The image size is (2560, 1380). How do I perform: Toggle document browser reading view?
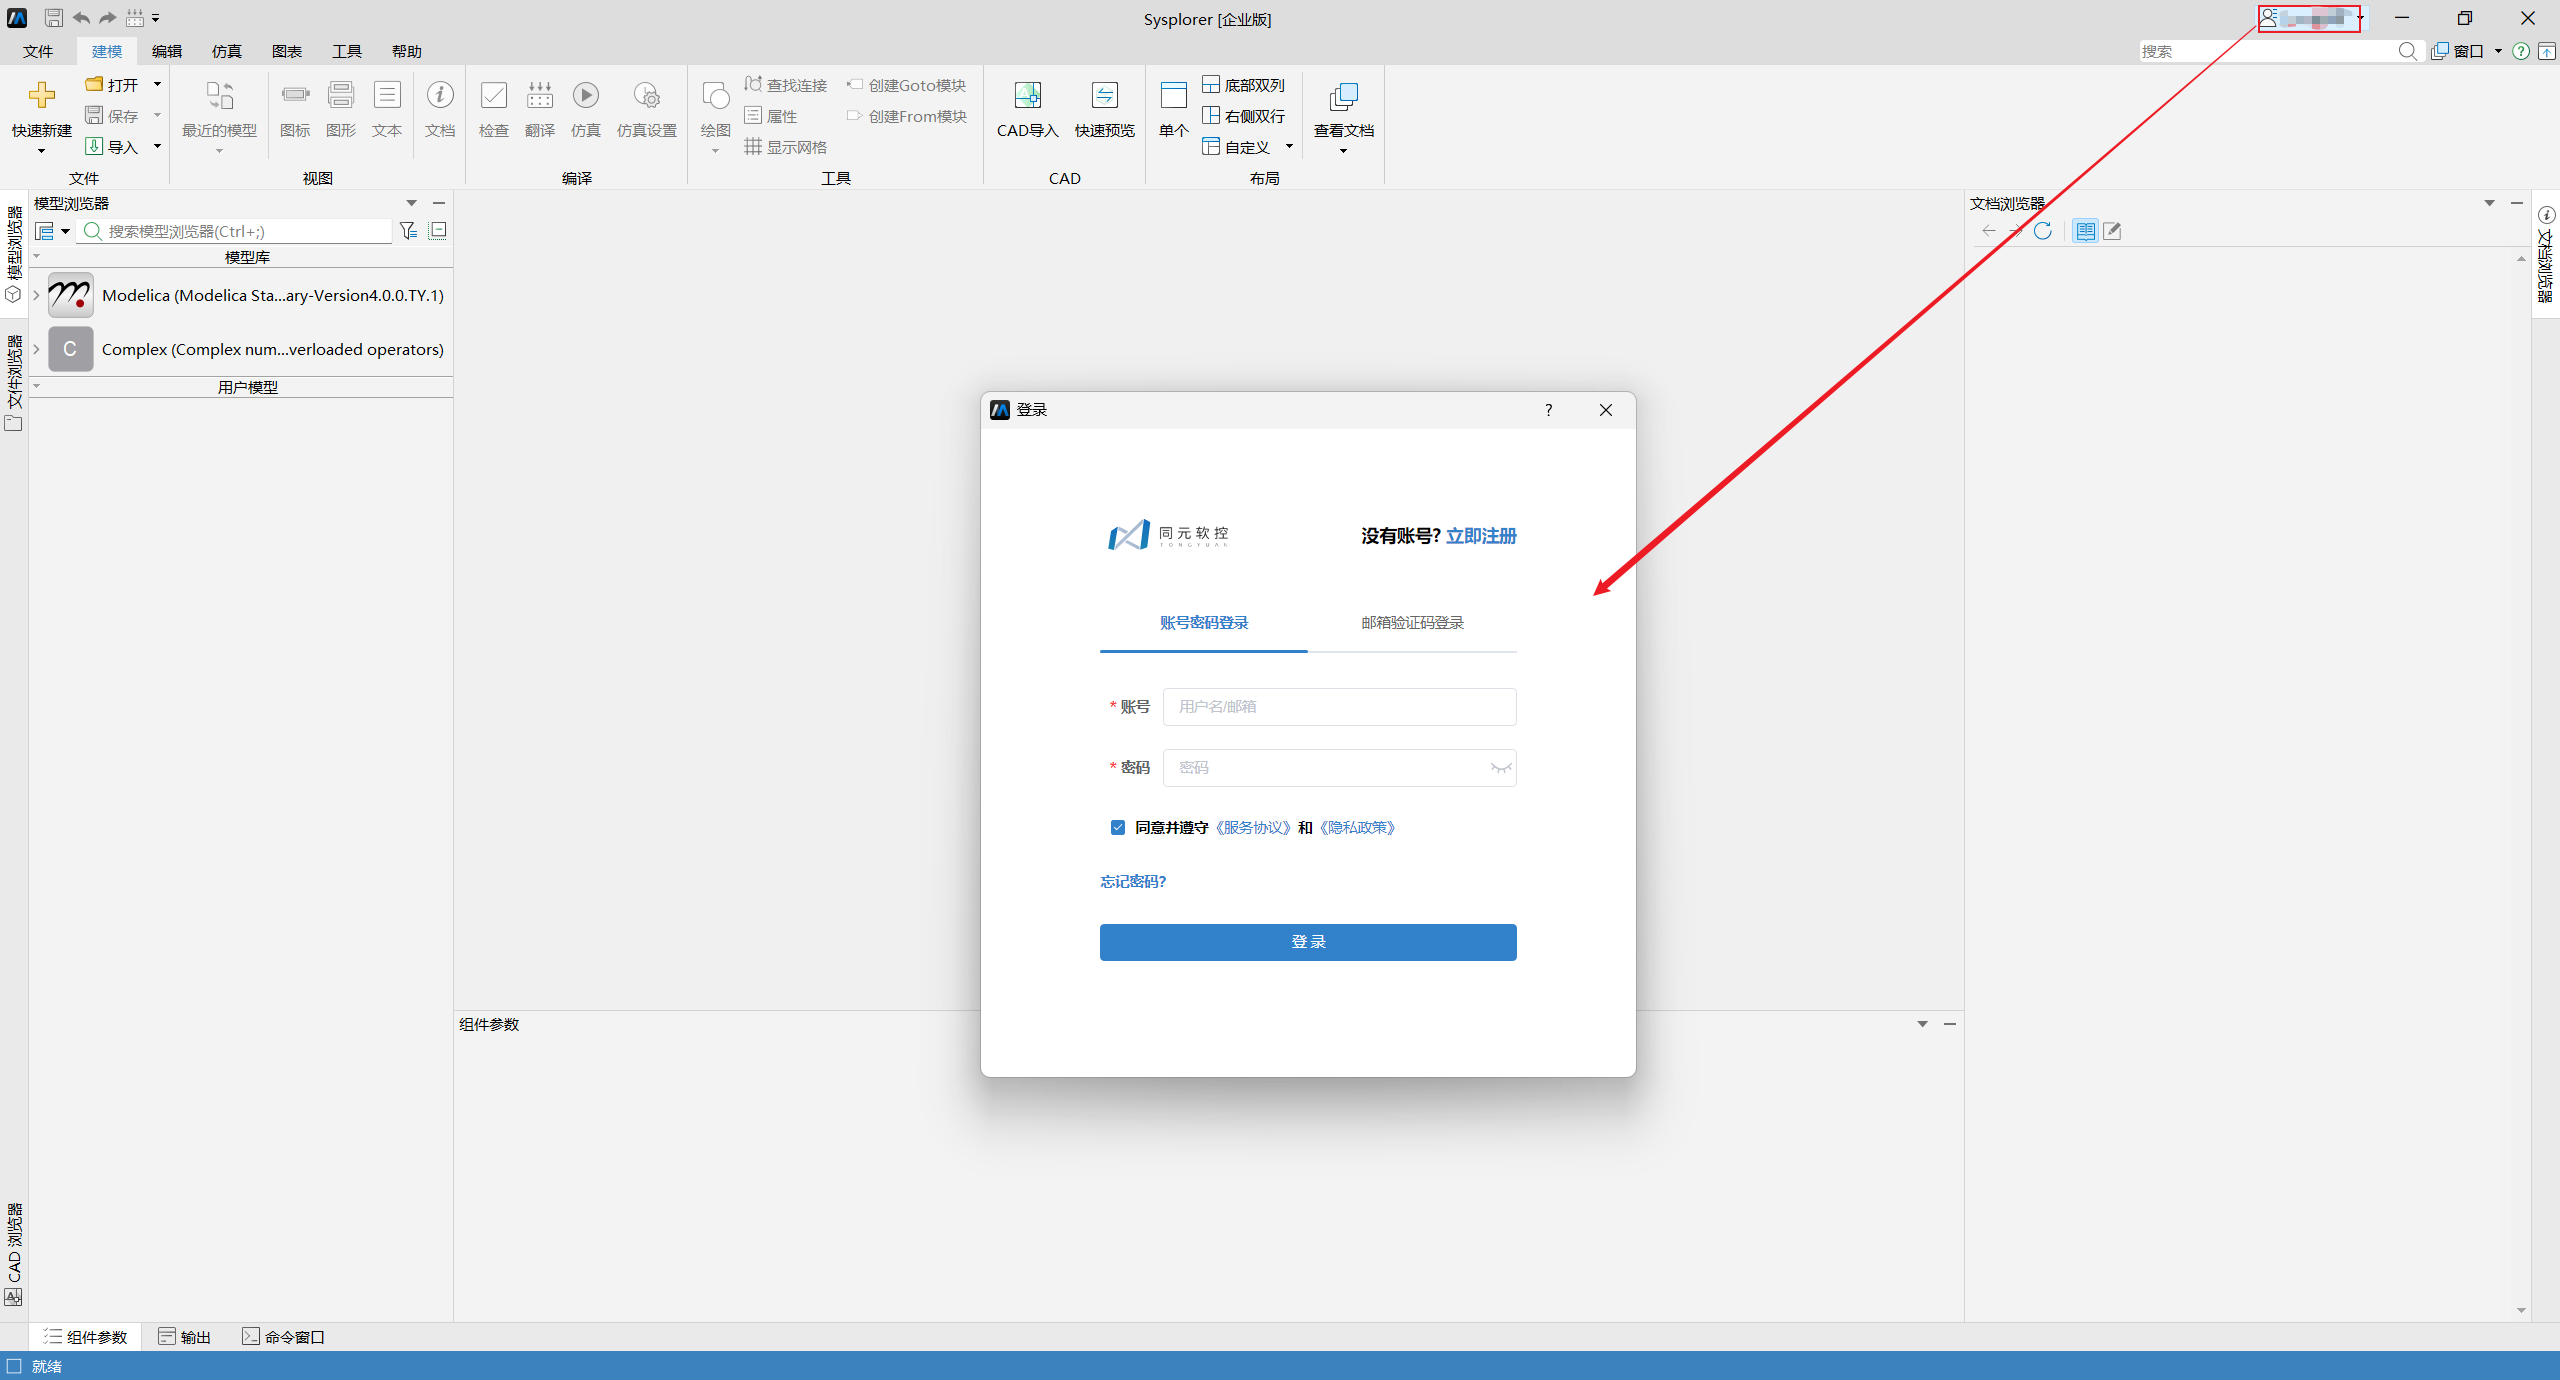coord(2085,231)
